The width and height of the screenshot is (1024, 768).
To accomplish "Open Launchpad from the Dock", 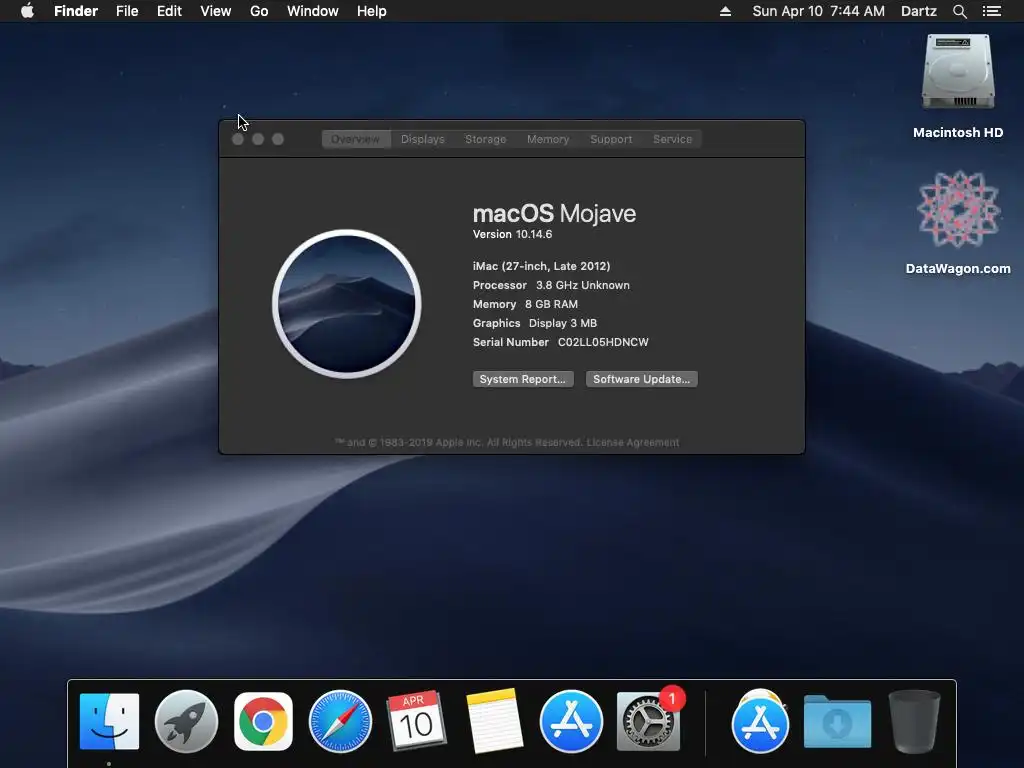I will click(186, 722).
